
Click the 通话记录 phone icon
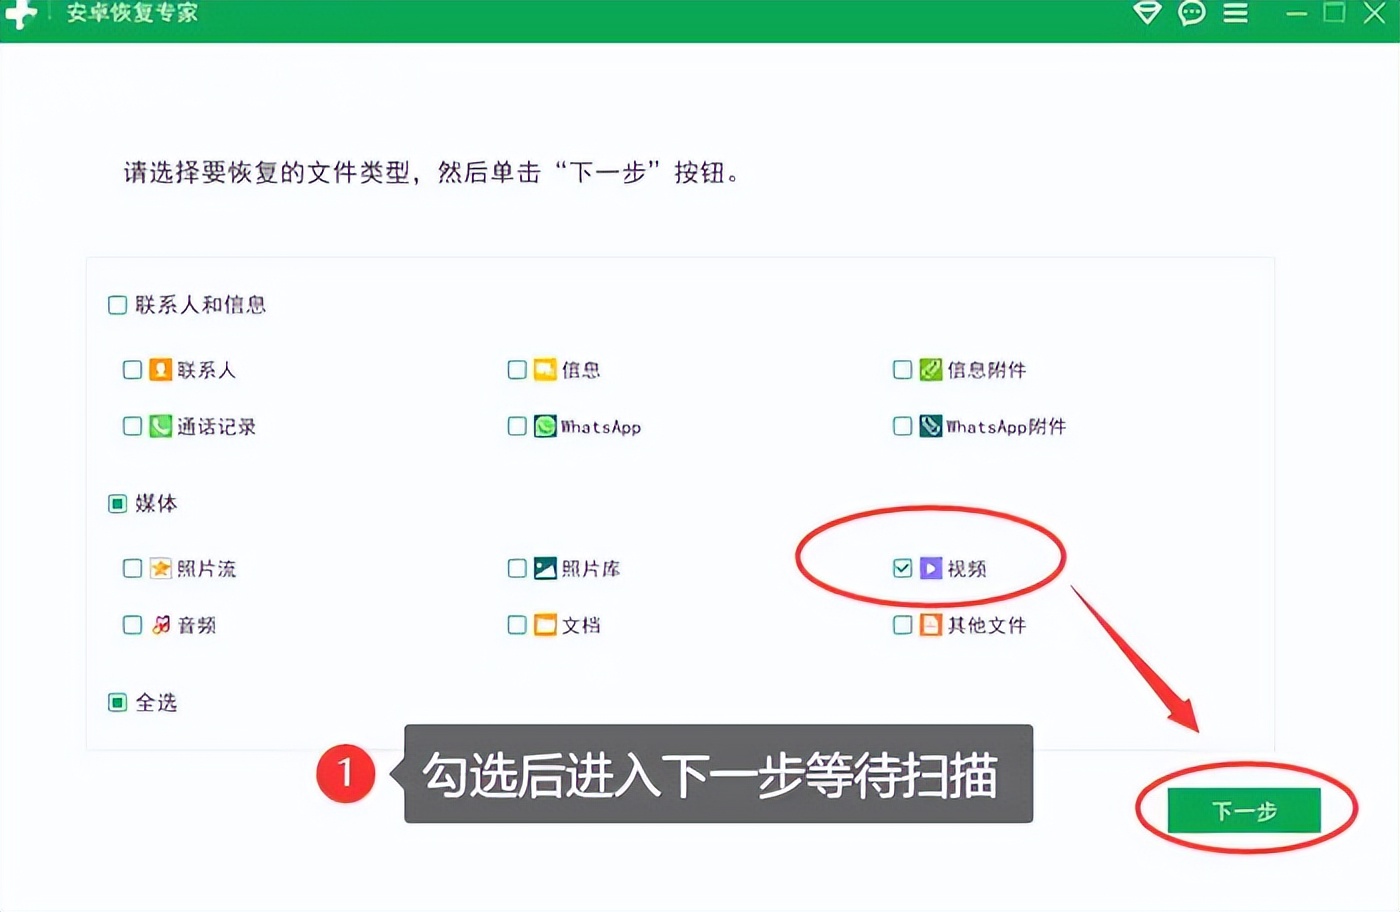(161, 426)
